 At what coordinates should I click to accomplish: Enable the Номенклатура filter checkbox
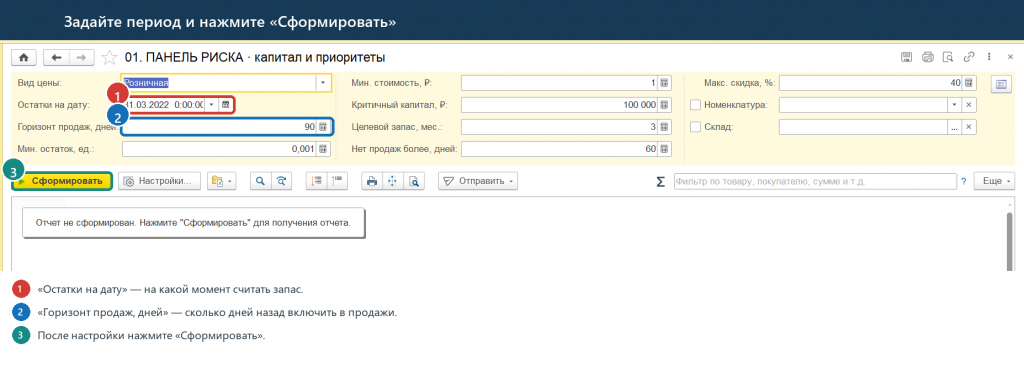coord(696,104)
